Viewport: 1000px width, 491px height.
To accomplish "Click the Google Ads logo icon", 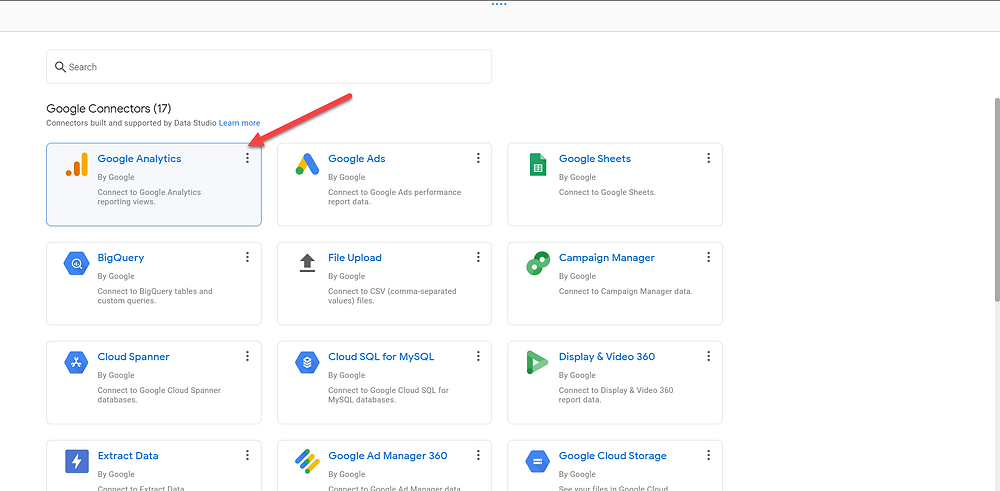I will click(x=307, y=165).
